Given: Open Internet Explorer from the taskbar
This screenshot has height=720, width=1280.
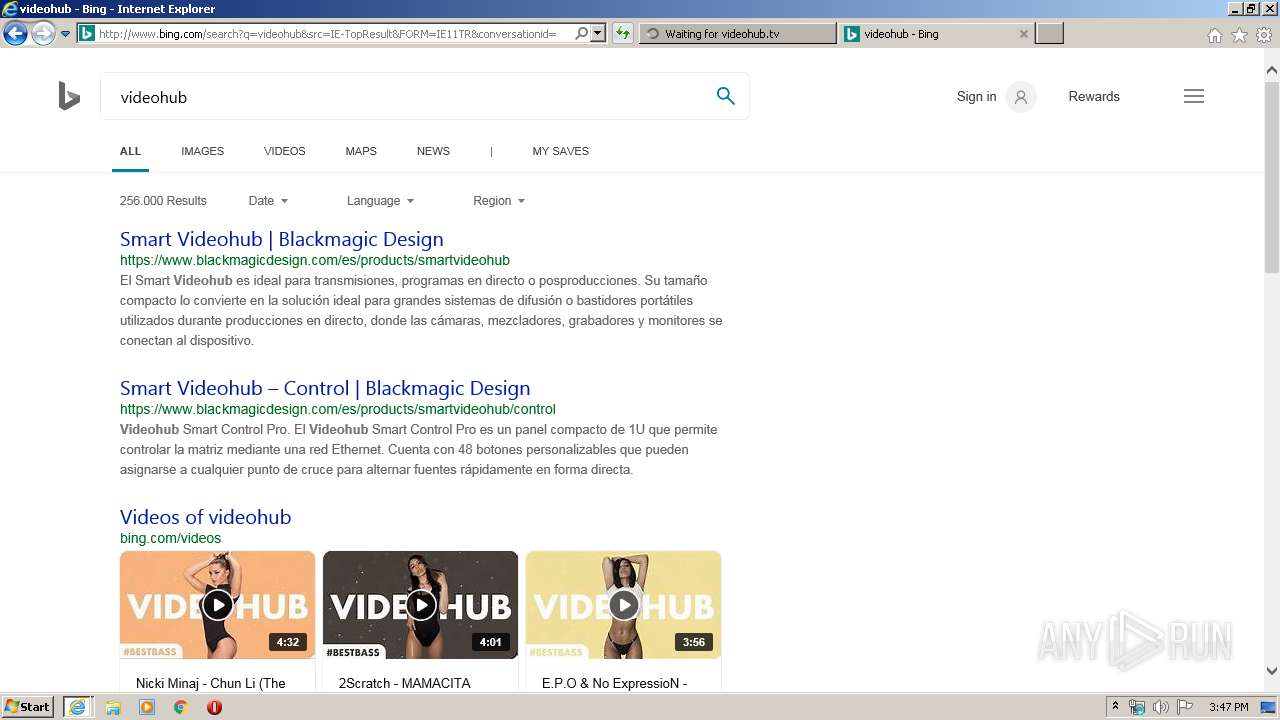Looking at the screenshot, I should tap(78, 707).
